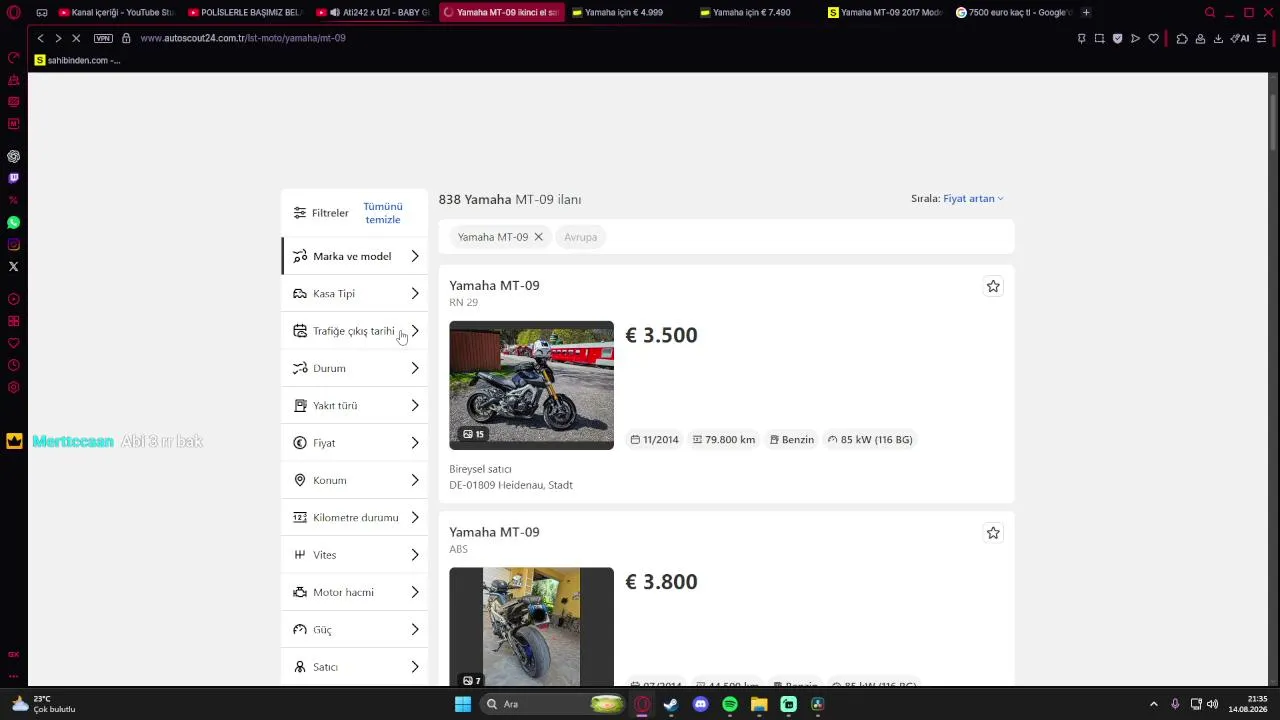
Task: Expand the Kasa Tipi filter
Action: click(355, 294)
